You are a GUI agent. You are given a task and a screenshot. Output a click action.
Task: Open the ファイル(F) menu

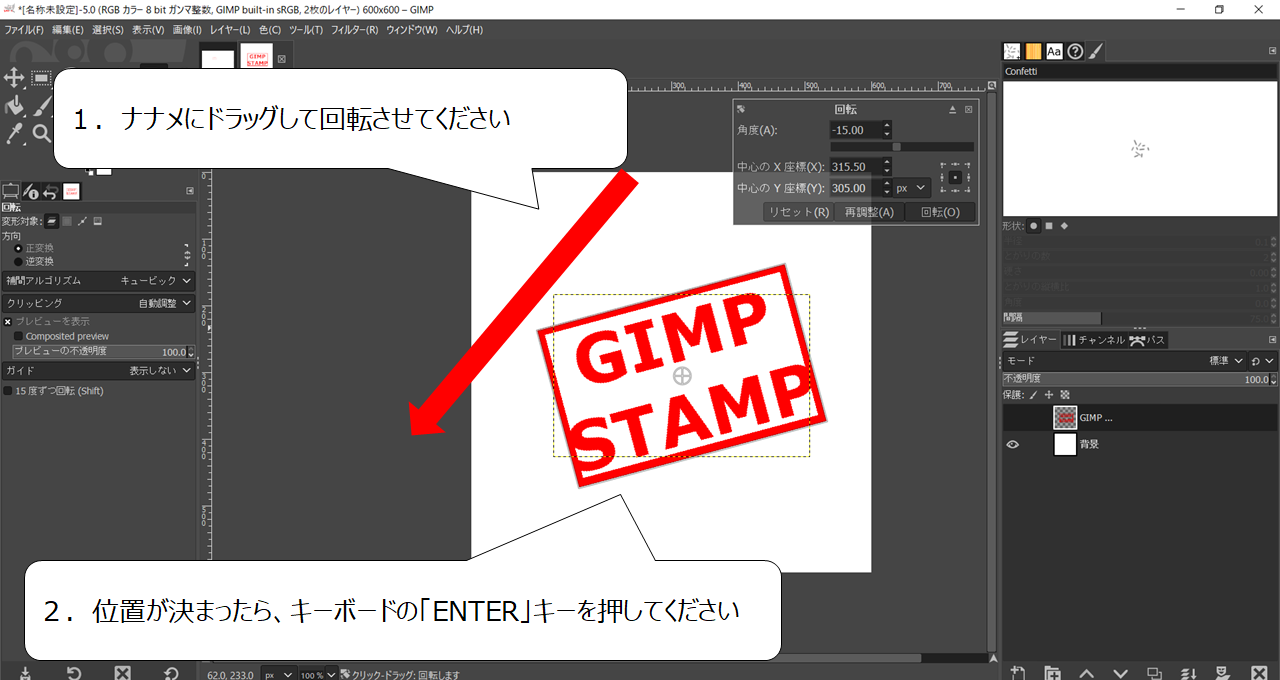pos(24,30)
